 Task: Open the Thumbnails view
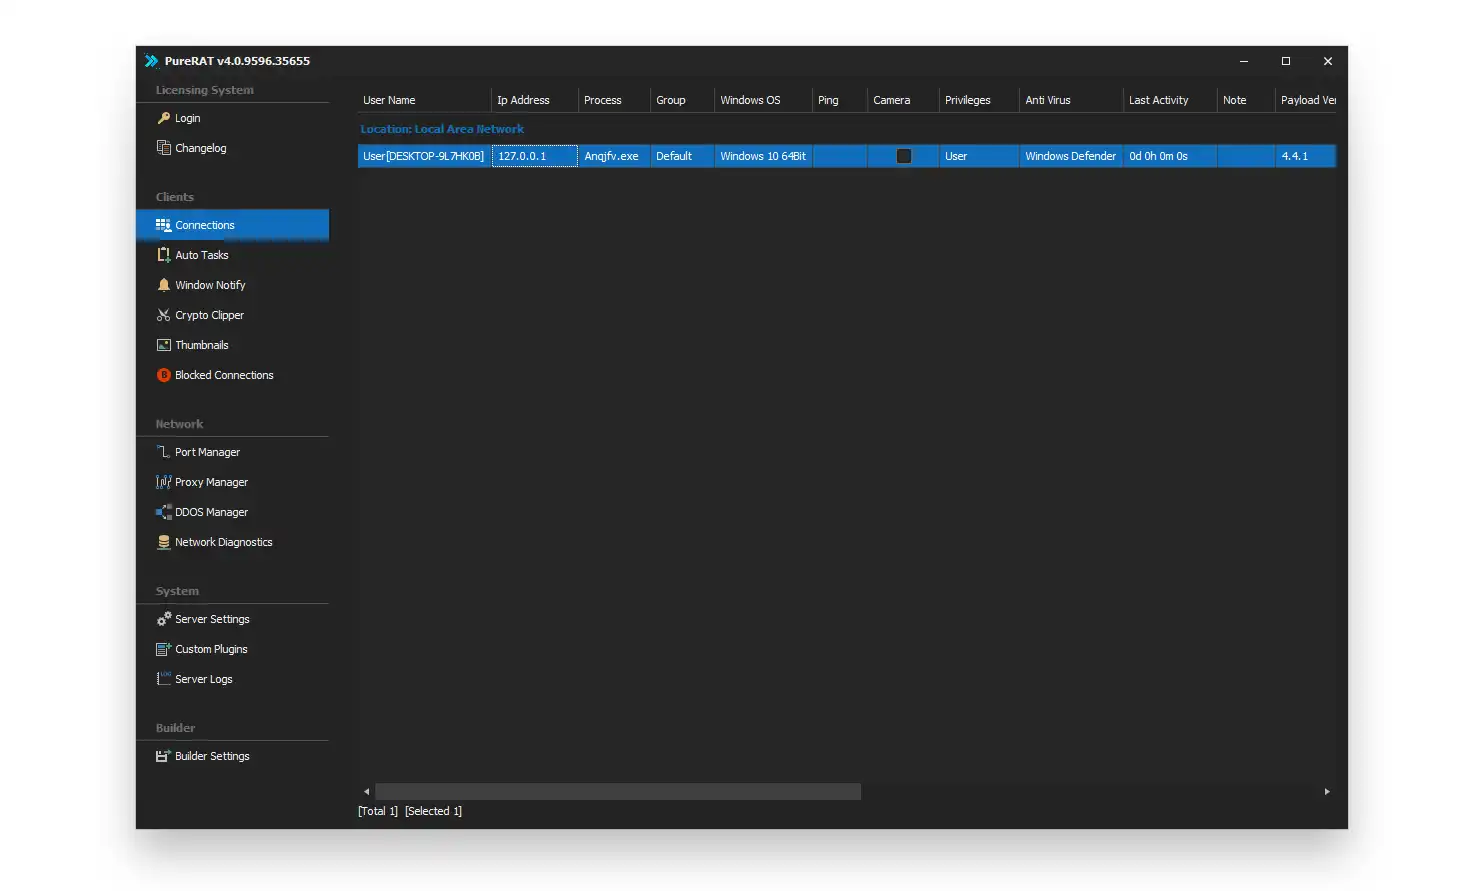(x=201, y=345)
